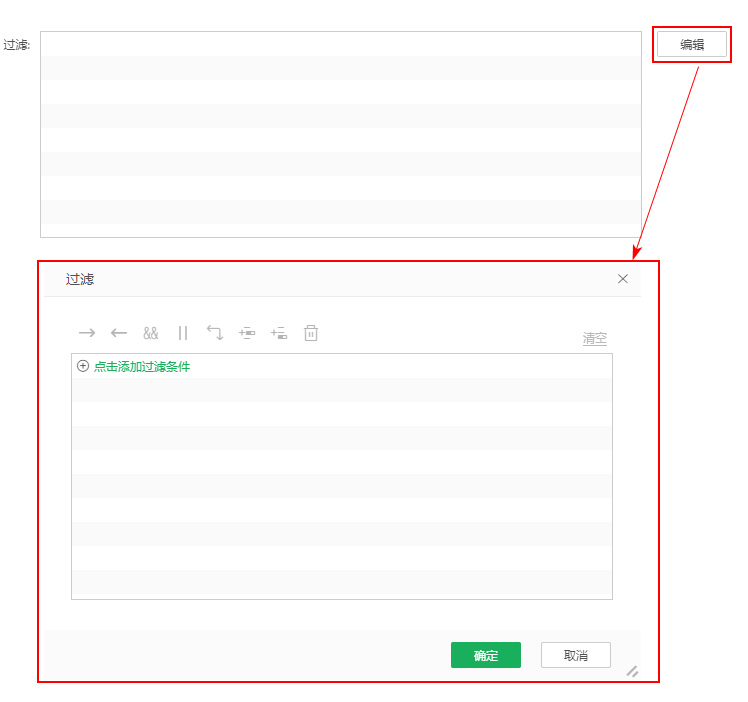Select the && AND operator icon
748x702 pixels.
click(151, 333)
